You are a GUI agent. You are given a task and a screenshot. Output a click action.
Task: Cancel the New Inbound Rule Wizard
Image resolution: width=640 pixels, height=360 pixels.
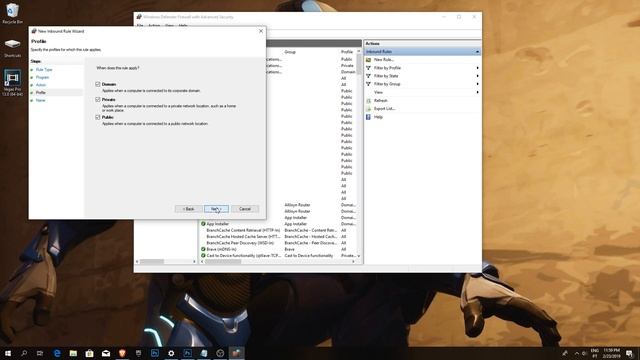pos(245,209)
